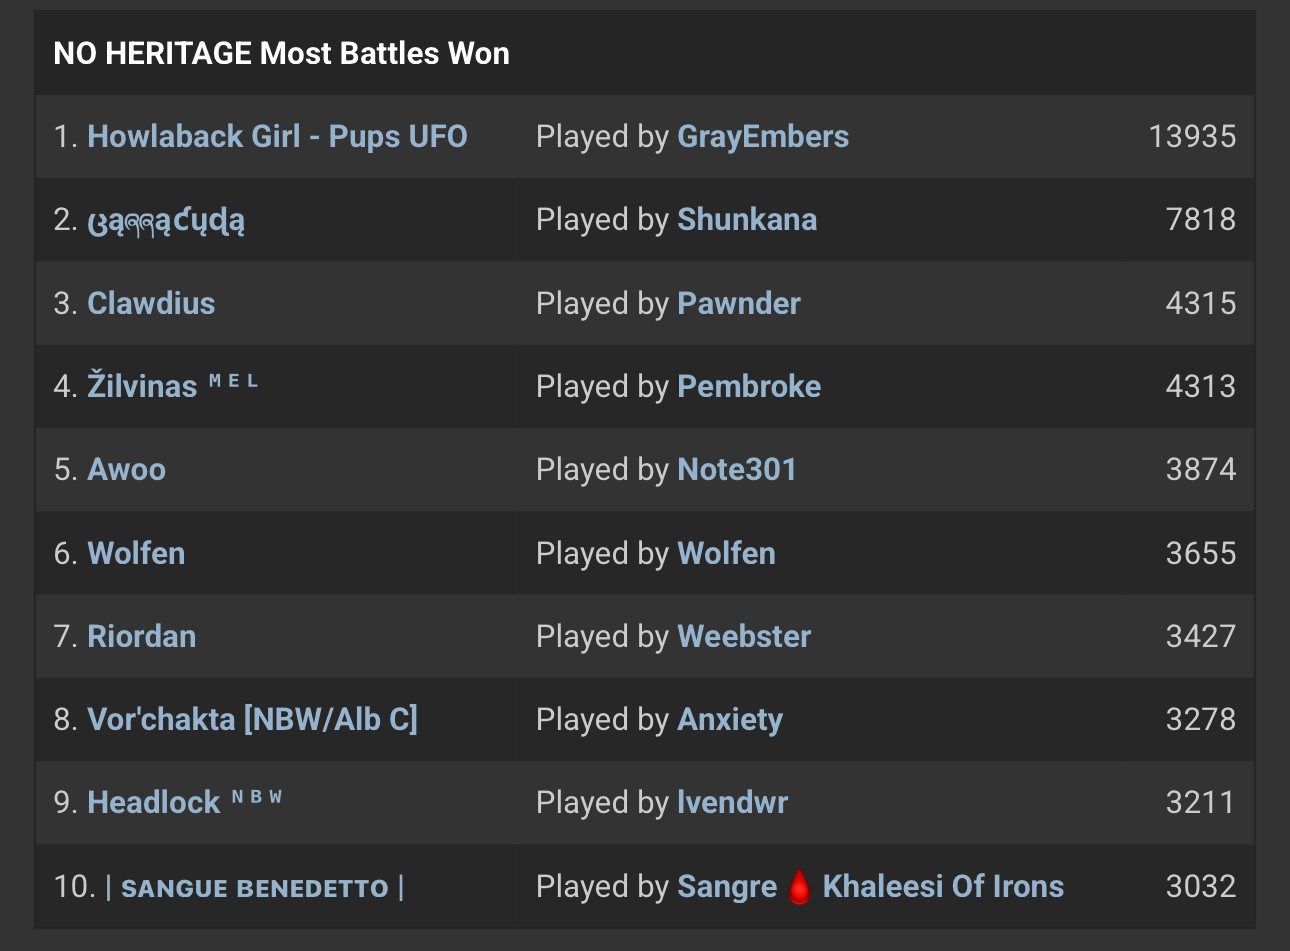Screen dimensions: 1290x951
Task: Open the Wolfen wolf name link
Action: pos(136,553)
